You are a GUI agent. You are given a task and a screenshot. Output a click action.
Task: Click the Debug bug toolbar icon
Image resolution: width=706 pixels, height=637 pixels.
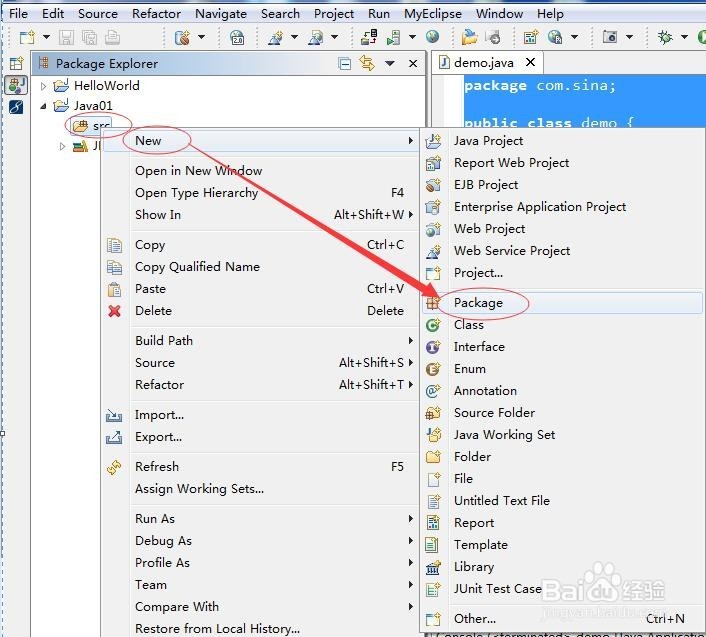pos(665,36)
